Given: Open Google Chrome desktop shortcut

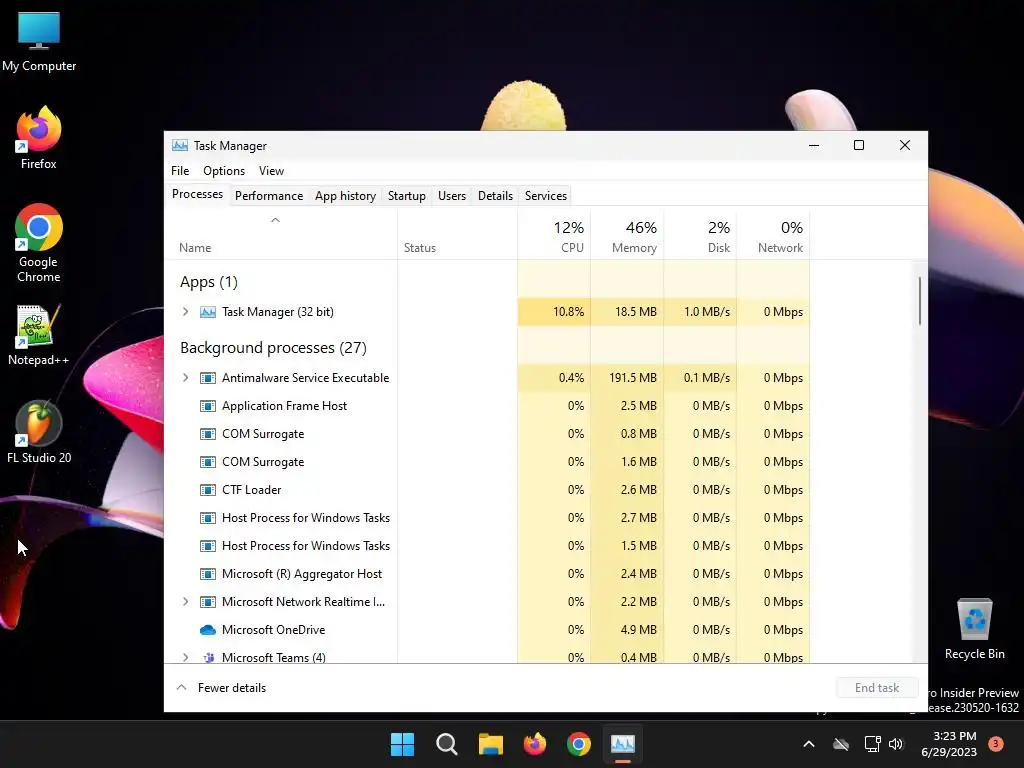Looking at the screenshot, I should [x=39, y=243].
